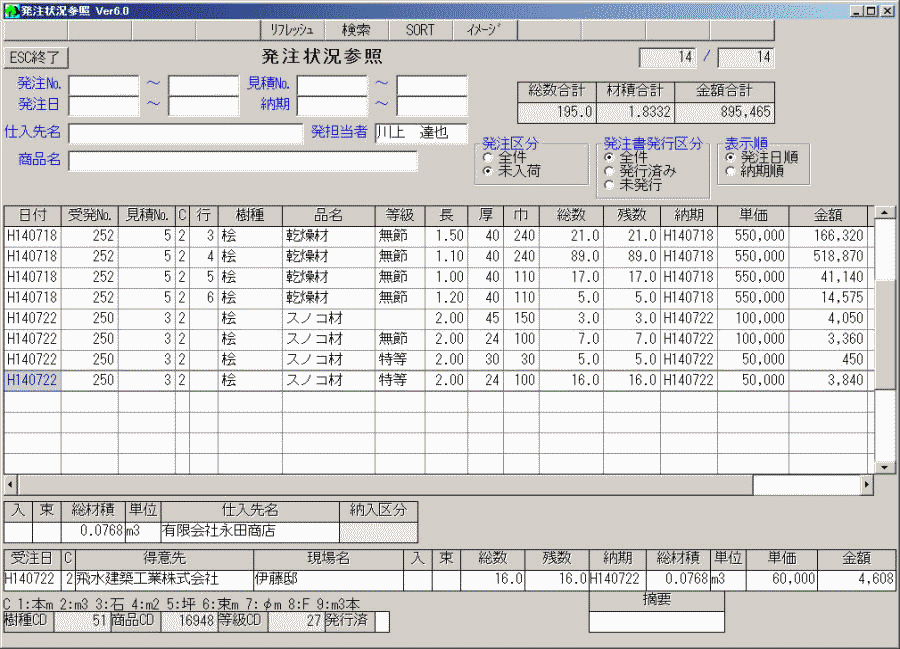
Task: Focus the 発注No. start field
Action: 104,85
